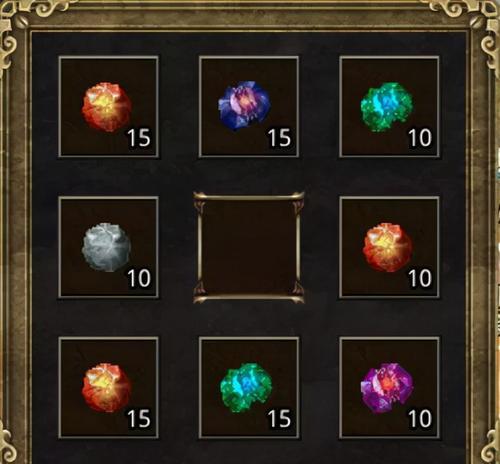Choose the magenta purple gem

click(x=387, y=388)
